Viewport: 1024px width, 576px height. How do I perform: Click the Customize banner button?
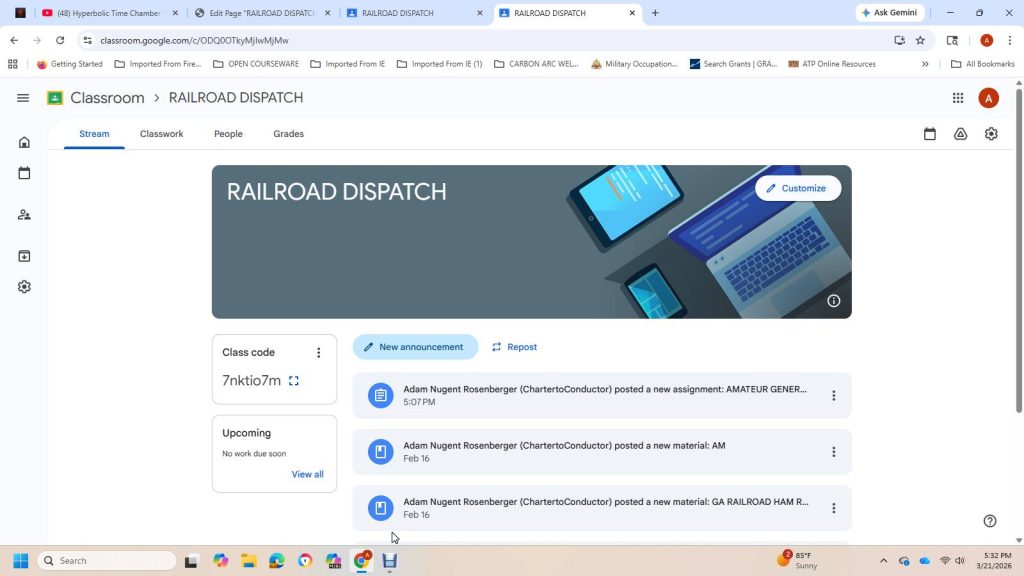(797, 188)
